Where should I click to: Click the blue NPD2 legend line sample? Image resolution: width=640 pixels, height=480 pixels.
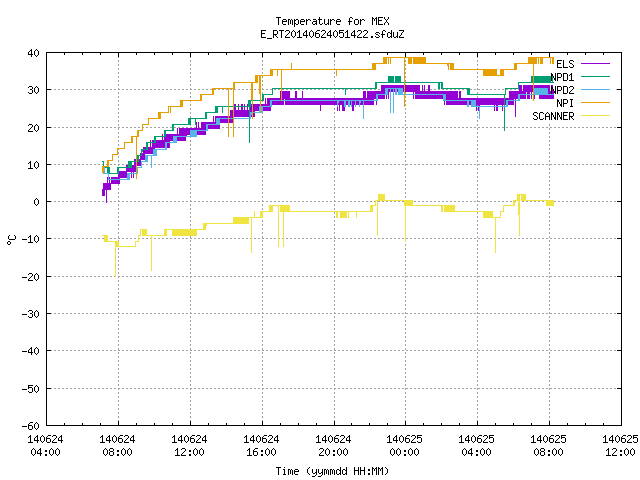[596, 89]
